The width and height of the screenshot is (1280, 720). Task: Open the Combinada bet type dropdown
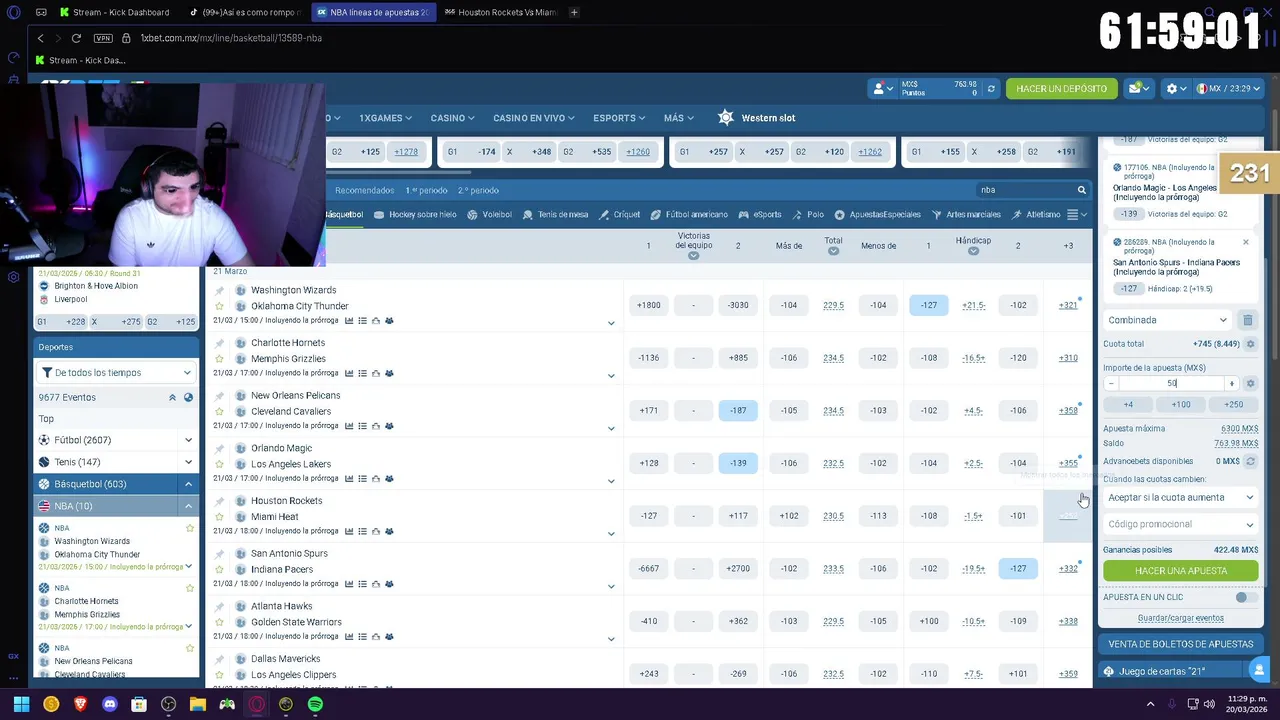click(1167, 320)
